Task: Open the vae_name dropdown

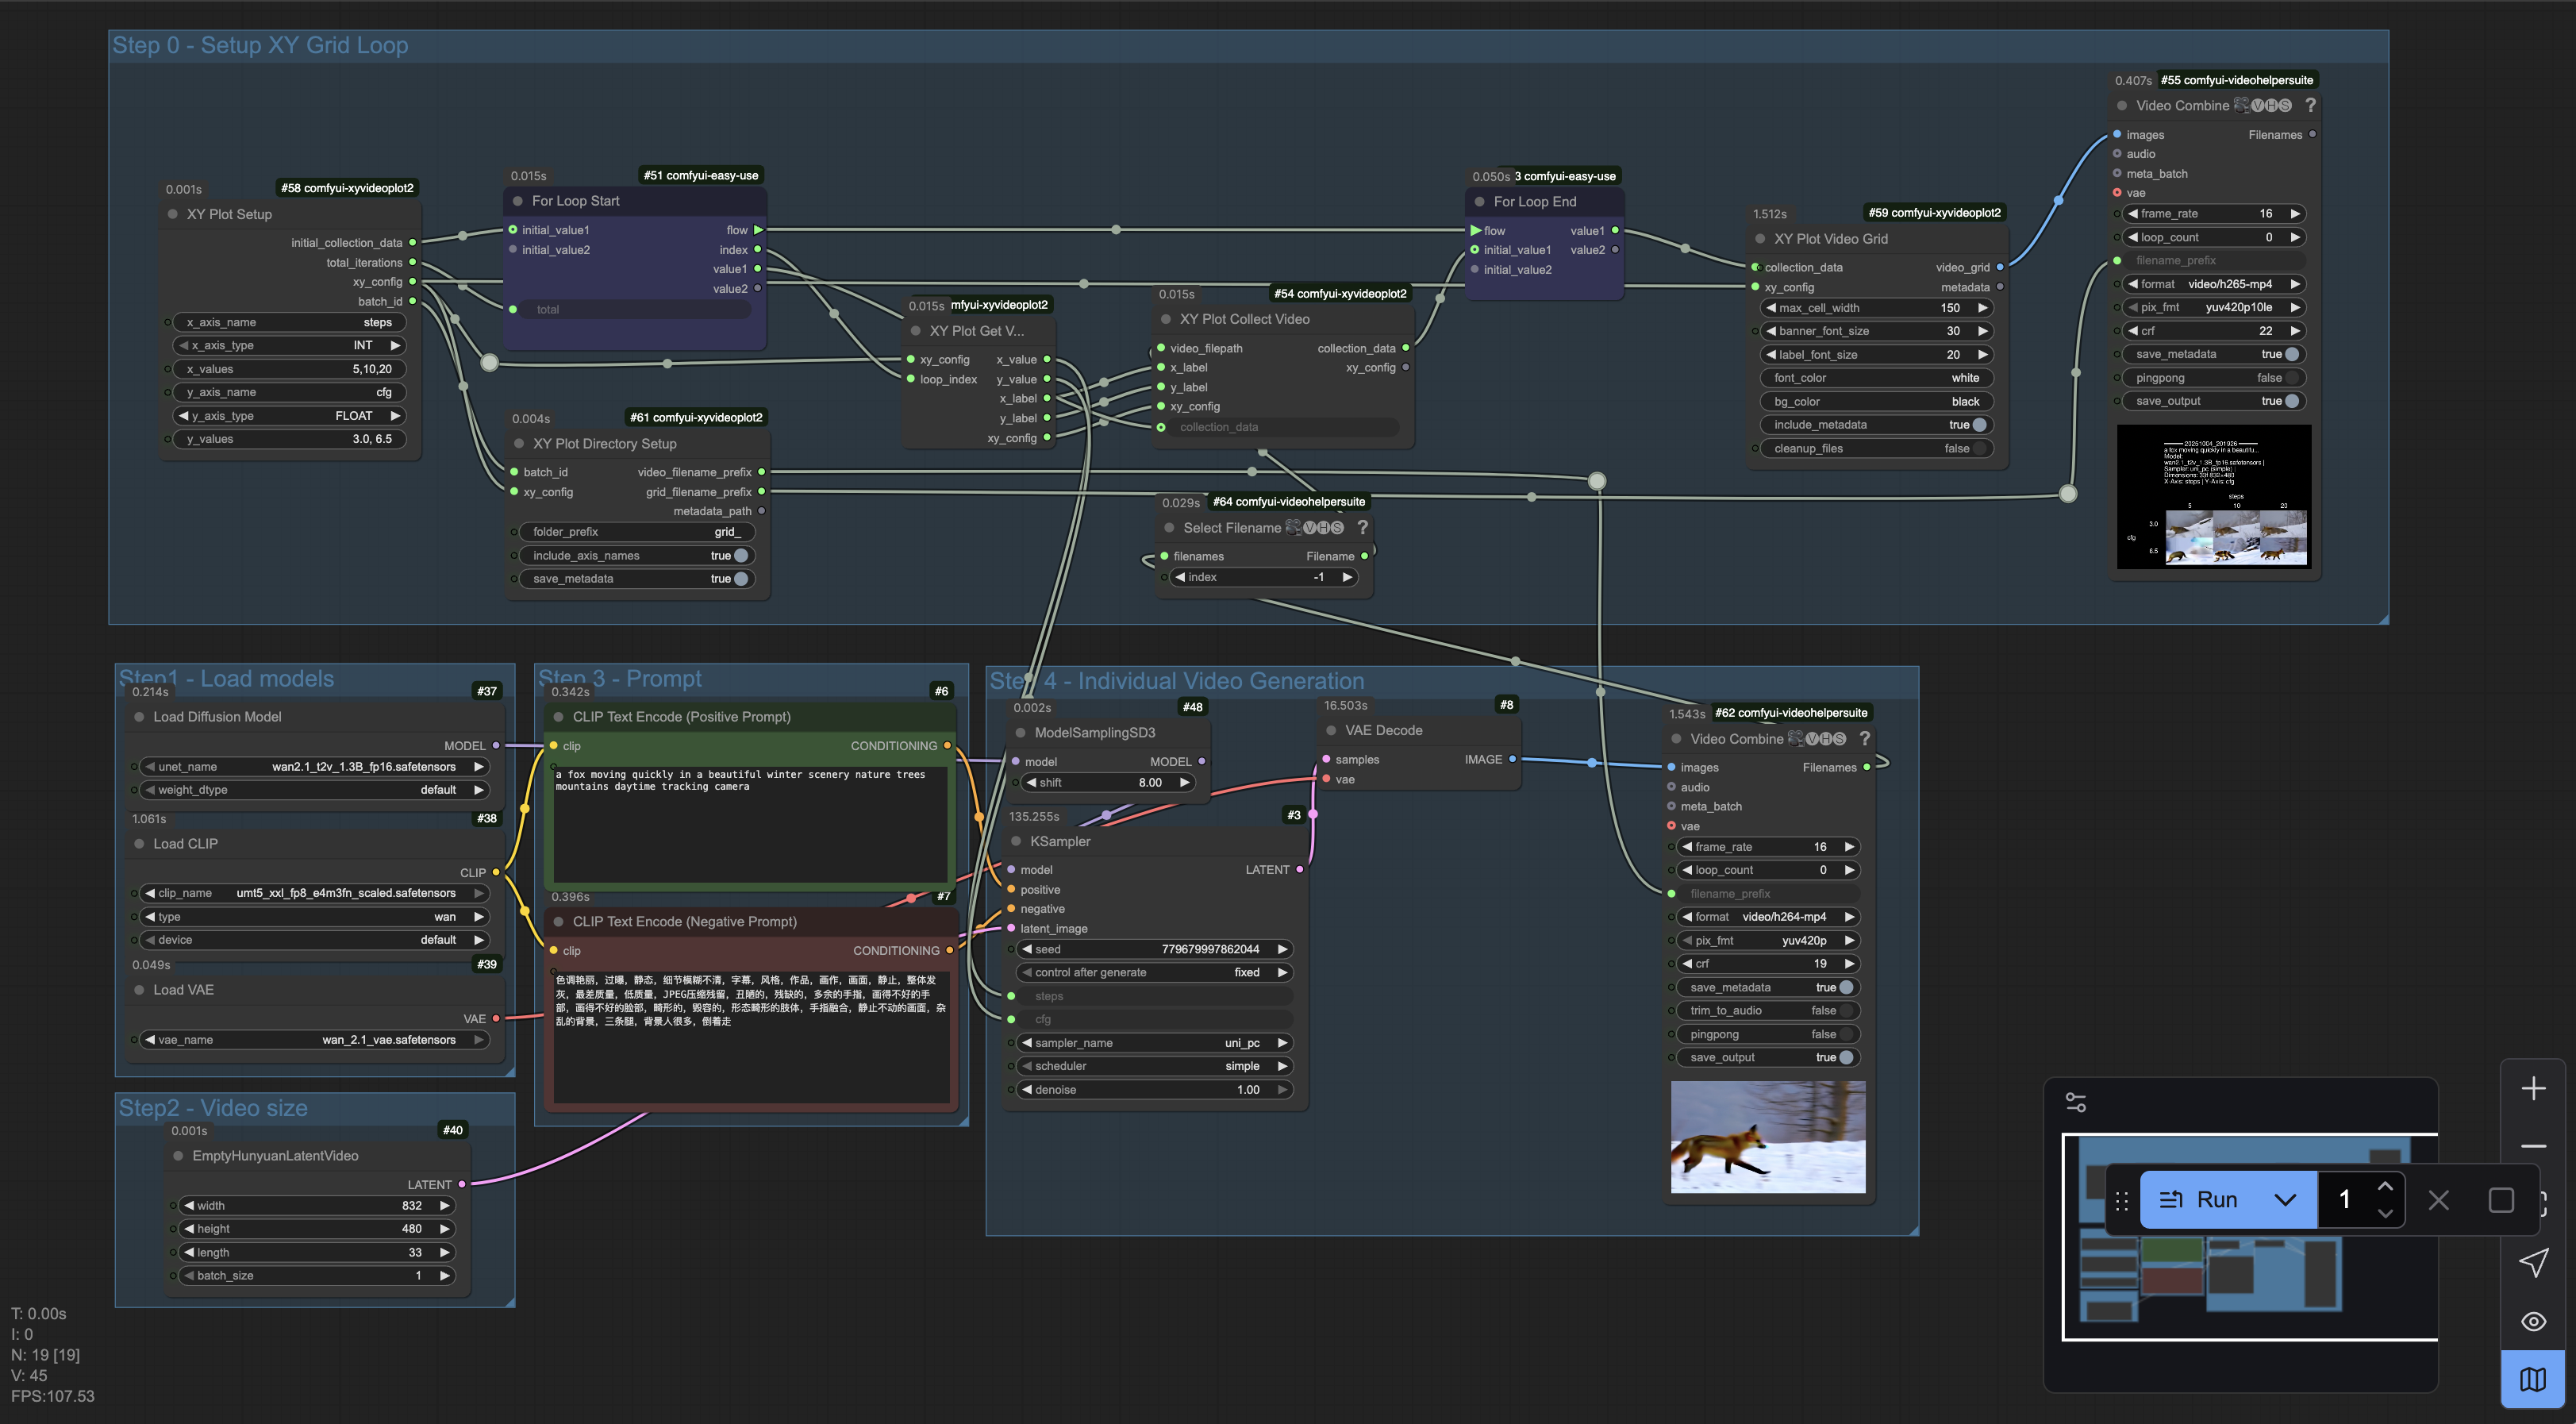Action: coord(315,1040)
